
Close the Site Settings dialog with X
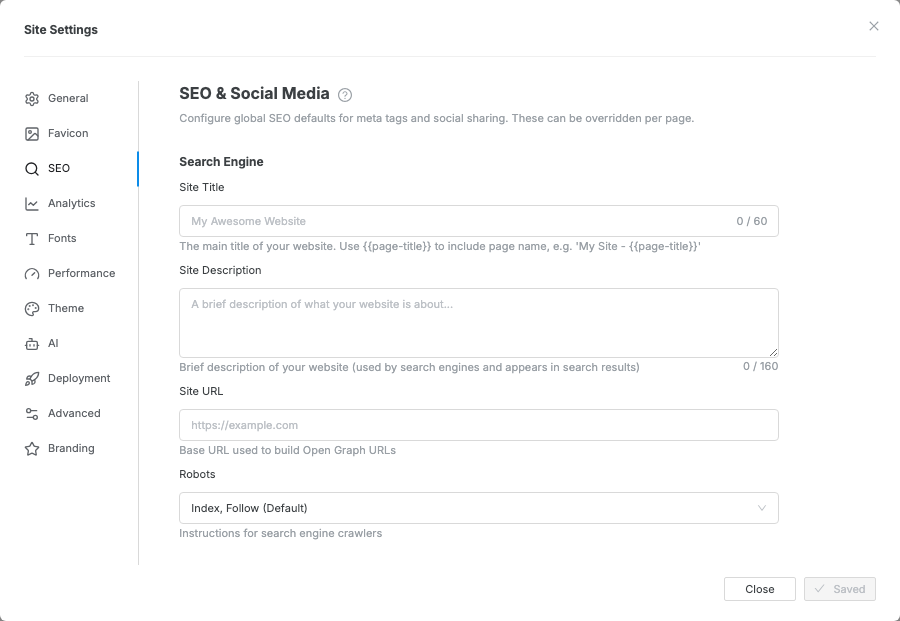point(874,26)
